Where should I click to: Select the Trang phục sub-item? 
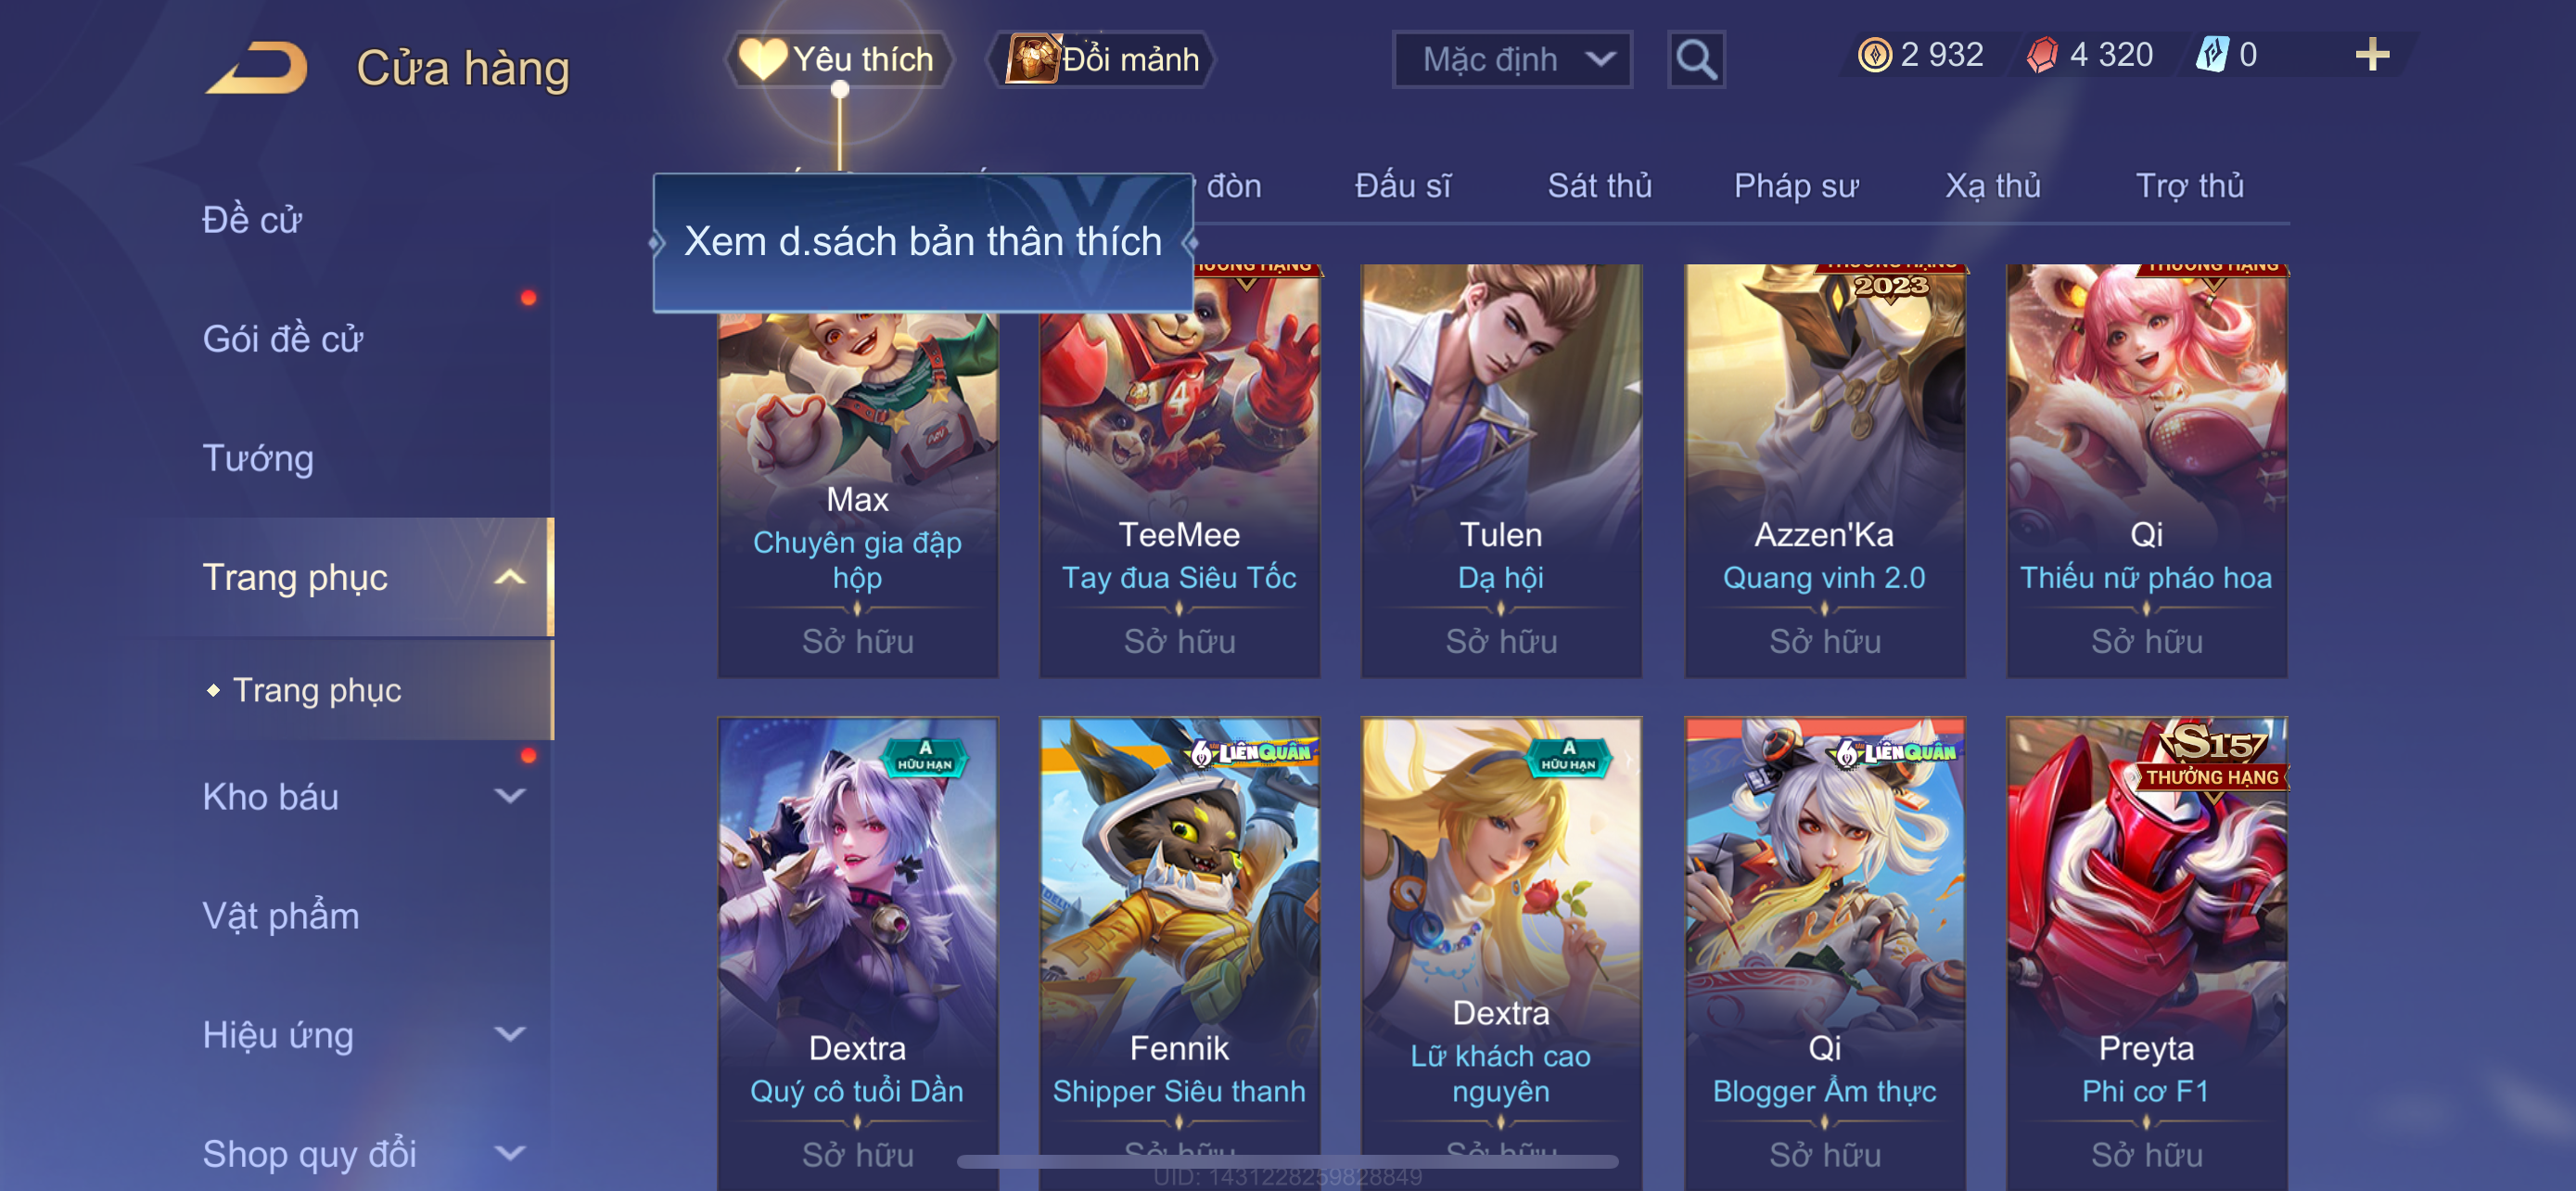(x=316, y=690)
